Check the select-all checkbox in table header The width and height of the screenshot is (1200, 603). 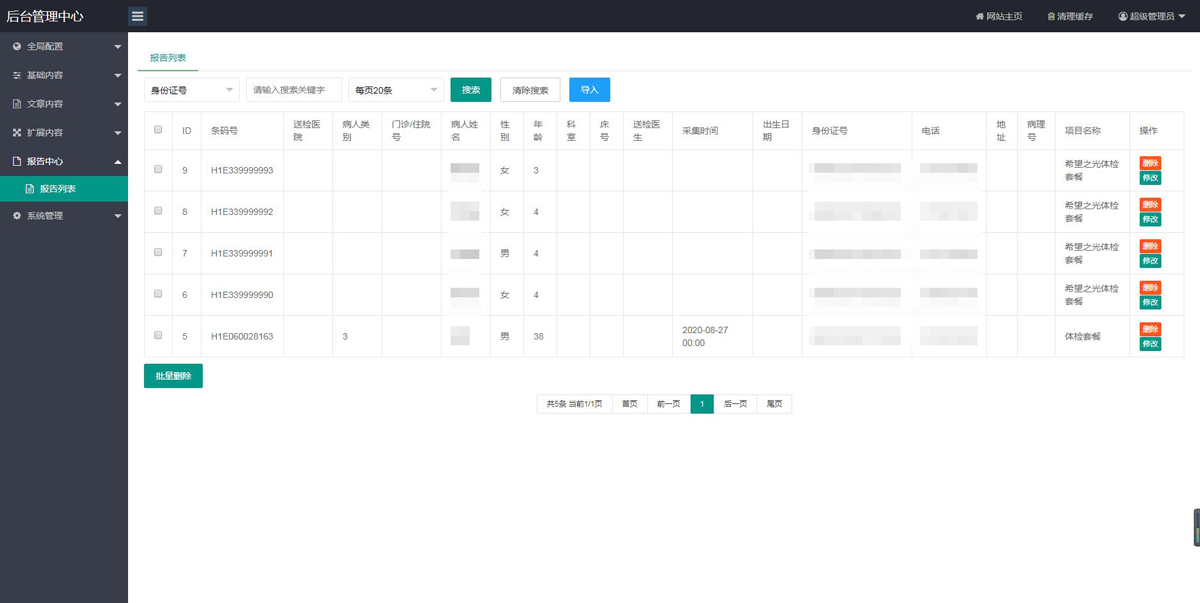coord(158,129)
